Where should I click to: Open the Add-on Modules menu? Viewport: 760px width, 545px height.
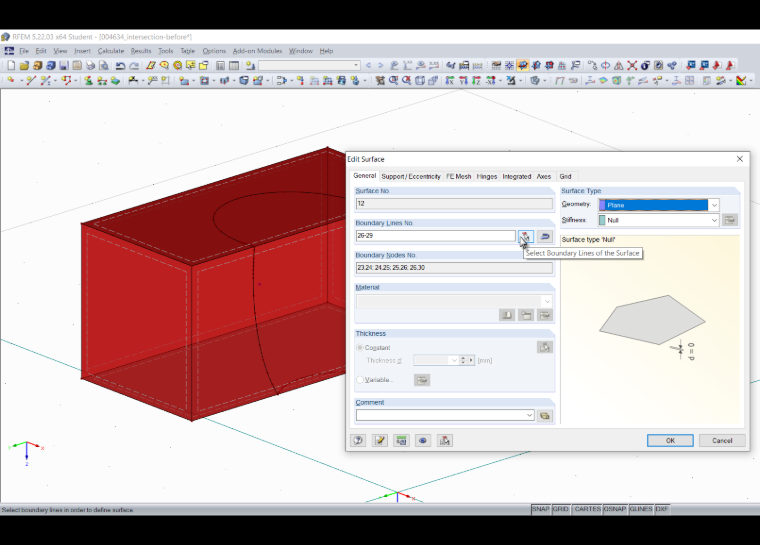257,51
